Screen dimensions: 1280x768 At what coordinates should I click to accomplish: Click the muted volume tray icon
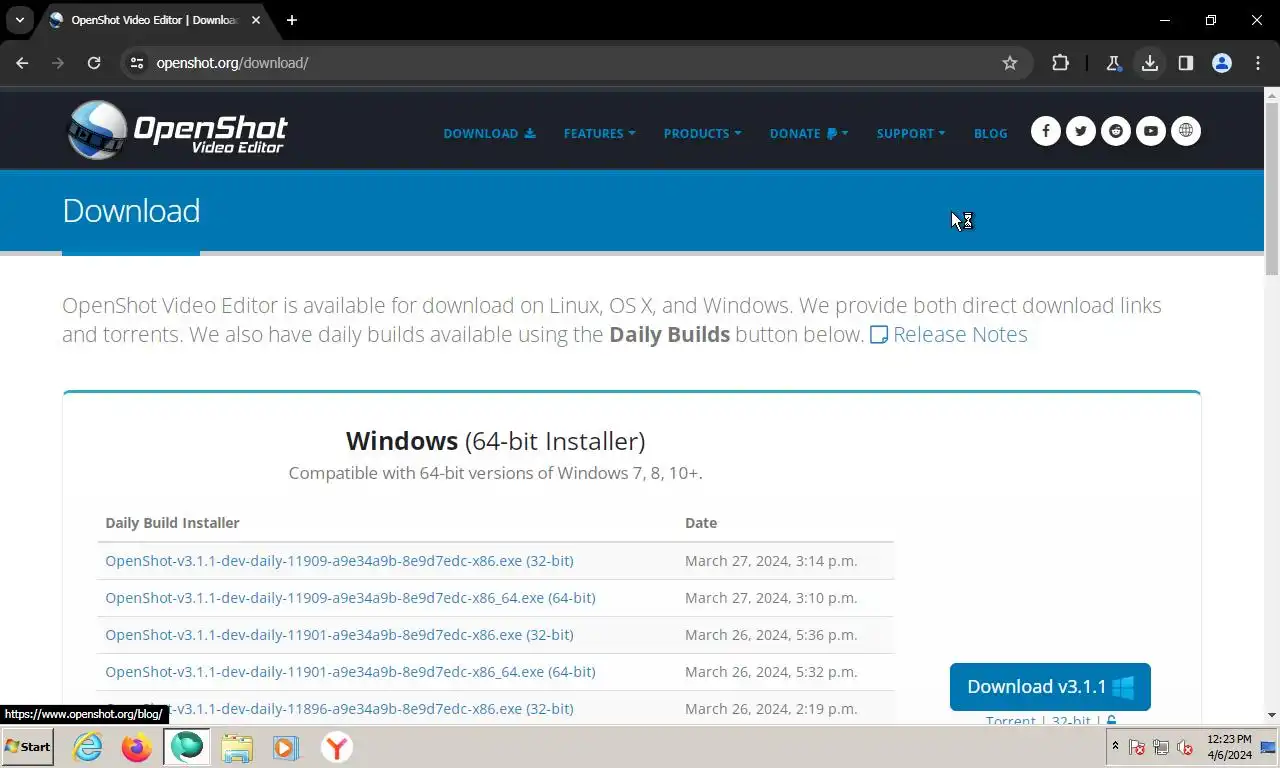pyautogui.click(x=1185, y=747)
